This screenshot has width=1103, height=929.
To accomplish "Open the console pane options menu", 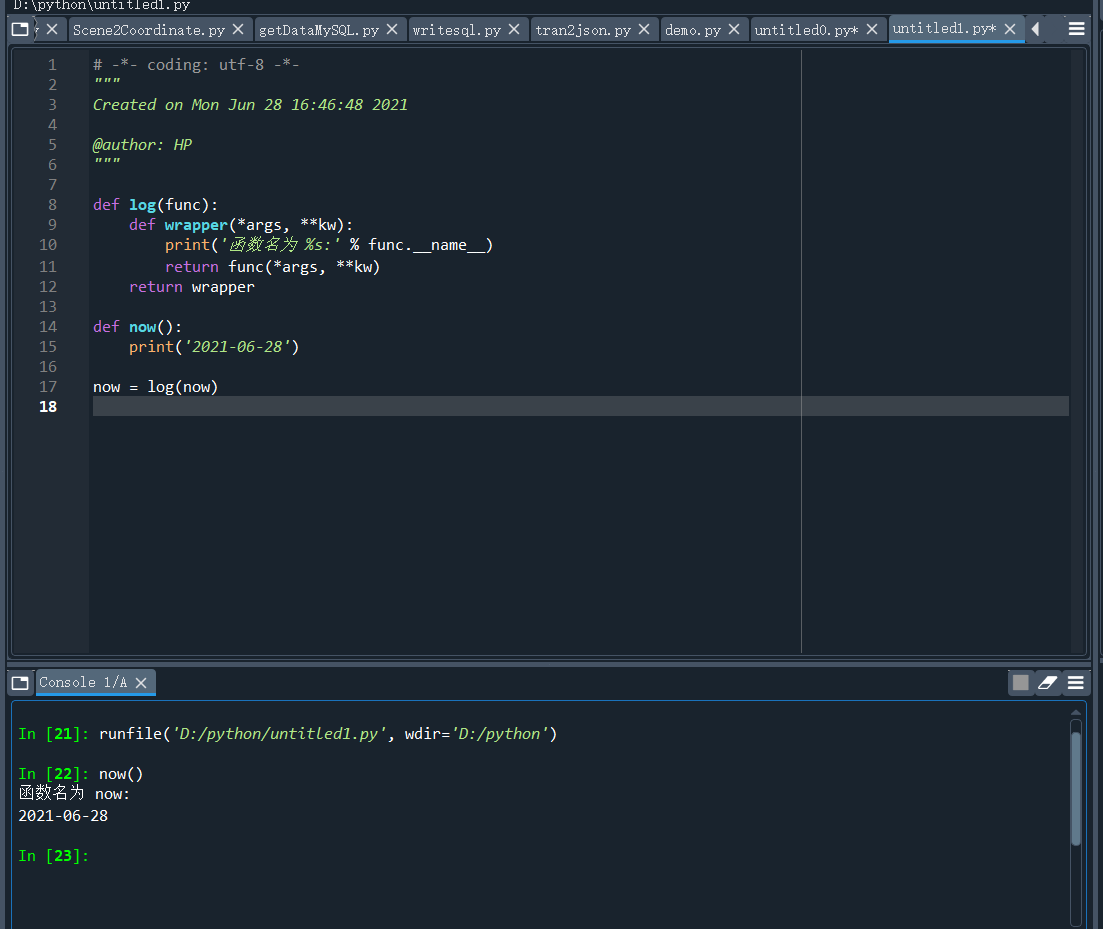I will [1076, 682].
